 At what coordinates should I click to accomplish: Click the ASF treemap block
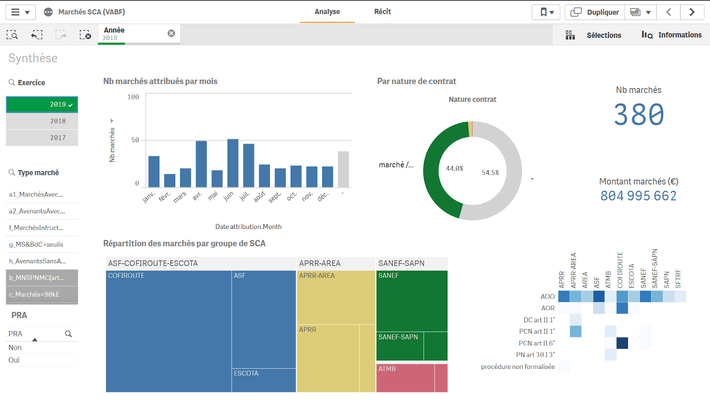tap(264, 319)
